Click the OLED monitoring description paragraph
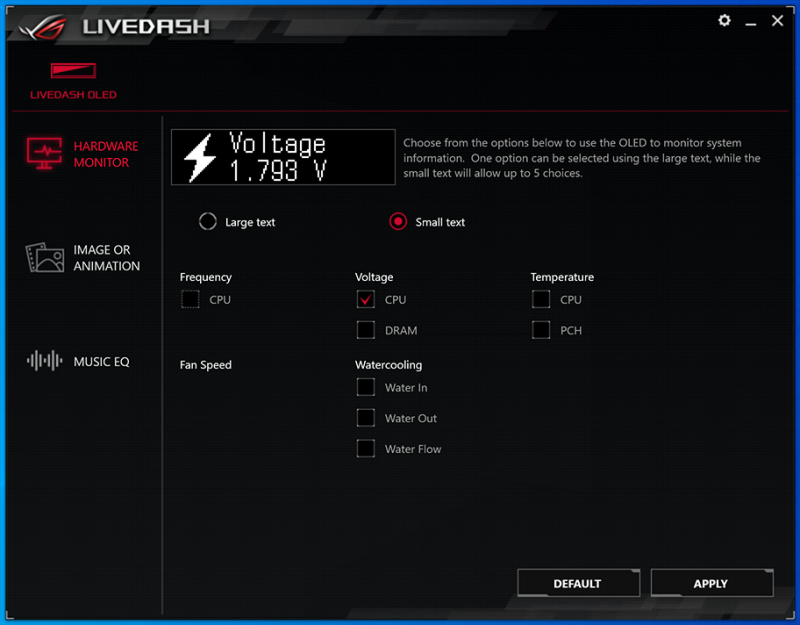Image resolution: width=800 pixels, height=625 pixels. (x=582, y=158)
